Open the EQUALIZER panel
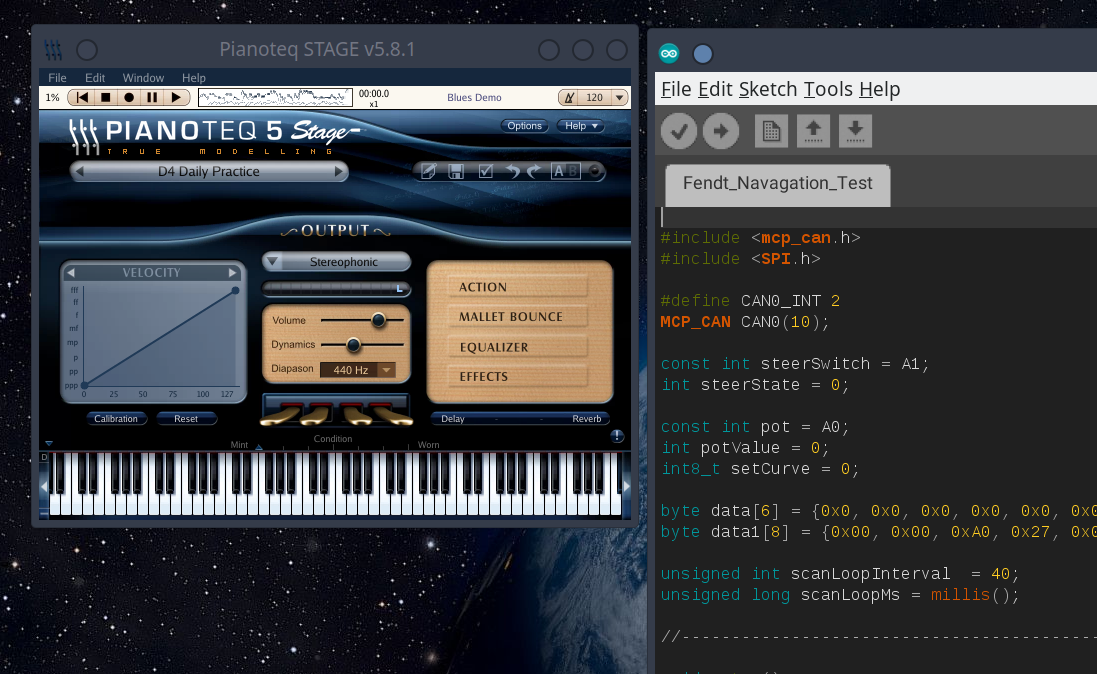Viewport: 1097px width, 674px height. click(x=517, y=347)
